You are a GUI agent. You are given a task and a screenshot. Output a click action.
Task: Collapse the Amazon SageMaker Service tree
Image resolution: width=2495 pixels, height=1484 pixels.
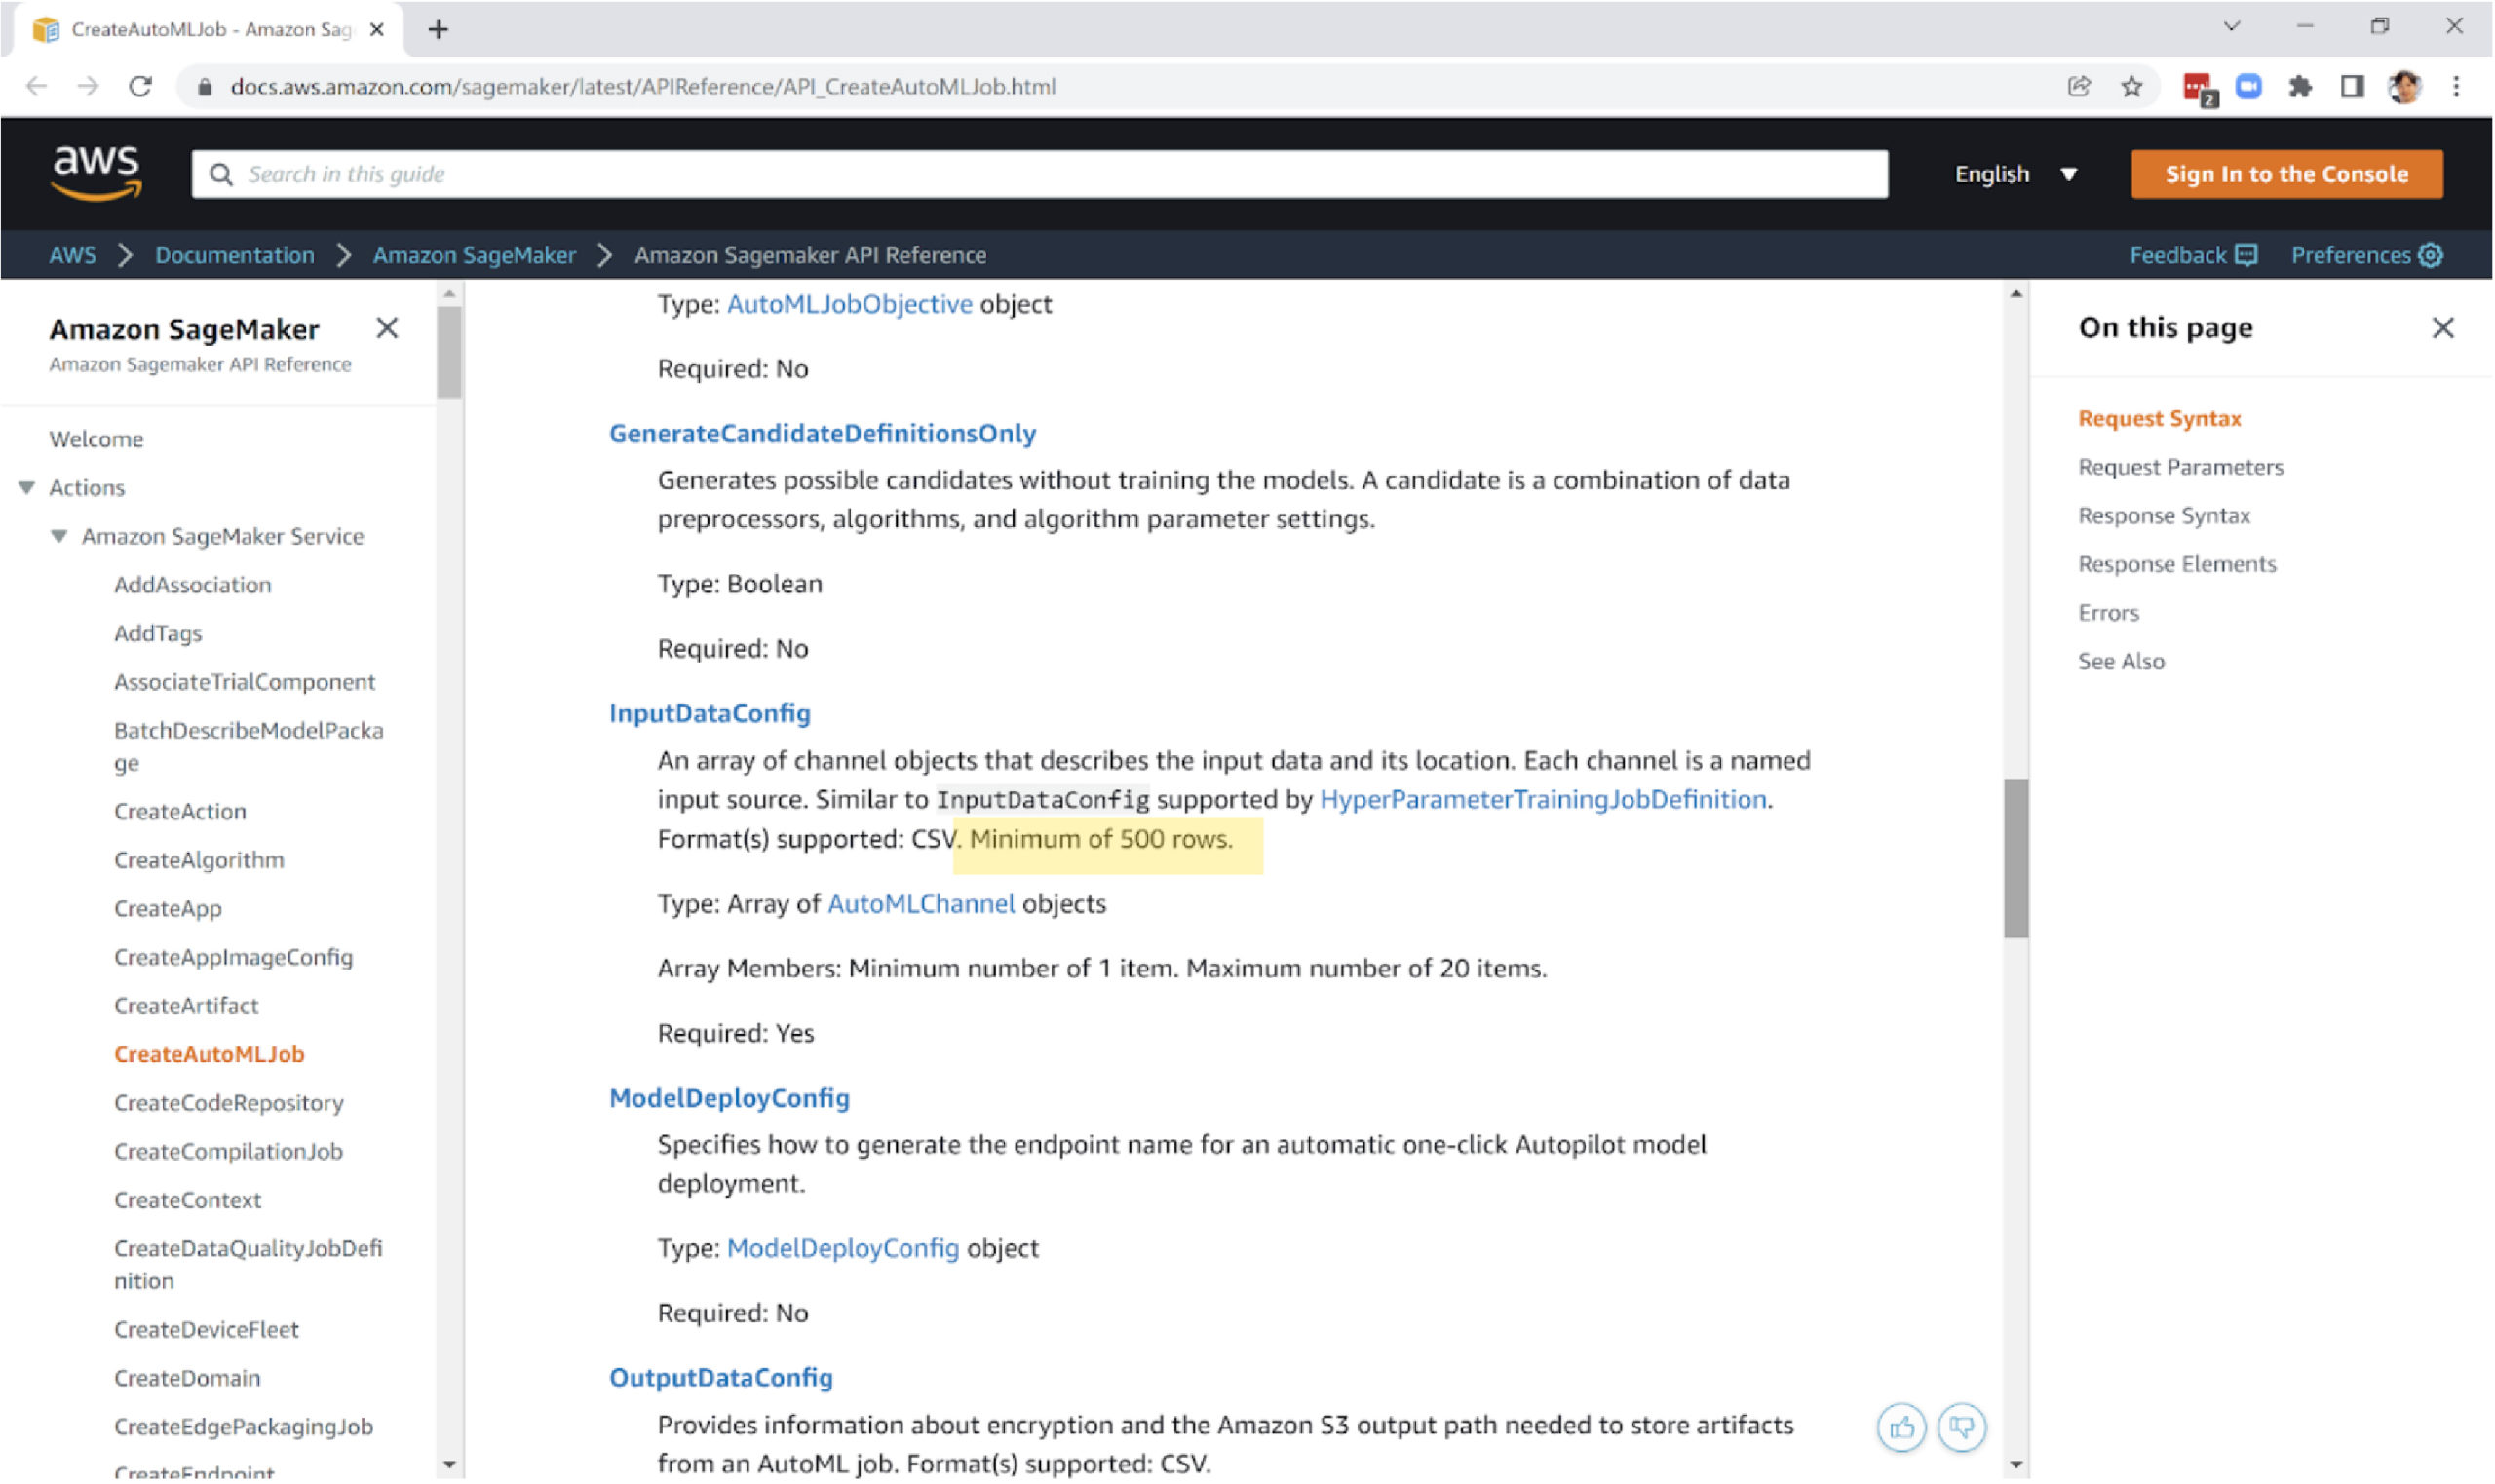(x=58, y=535)
